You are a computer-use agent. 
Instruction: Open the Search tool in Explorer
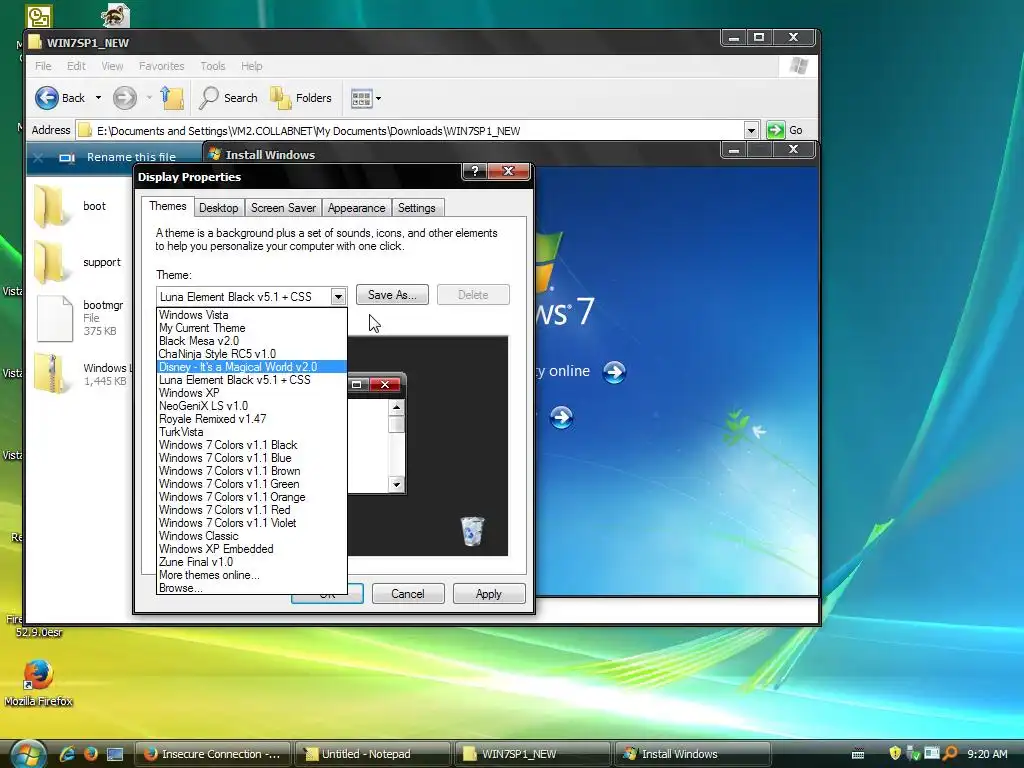(x=229, y=98)
